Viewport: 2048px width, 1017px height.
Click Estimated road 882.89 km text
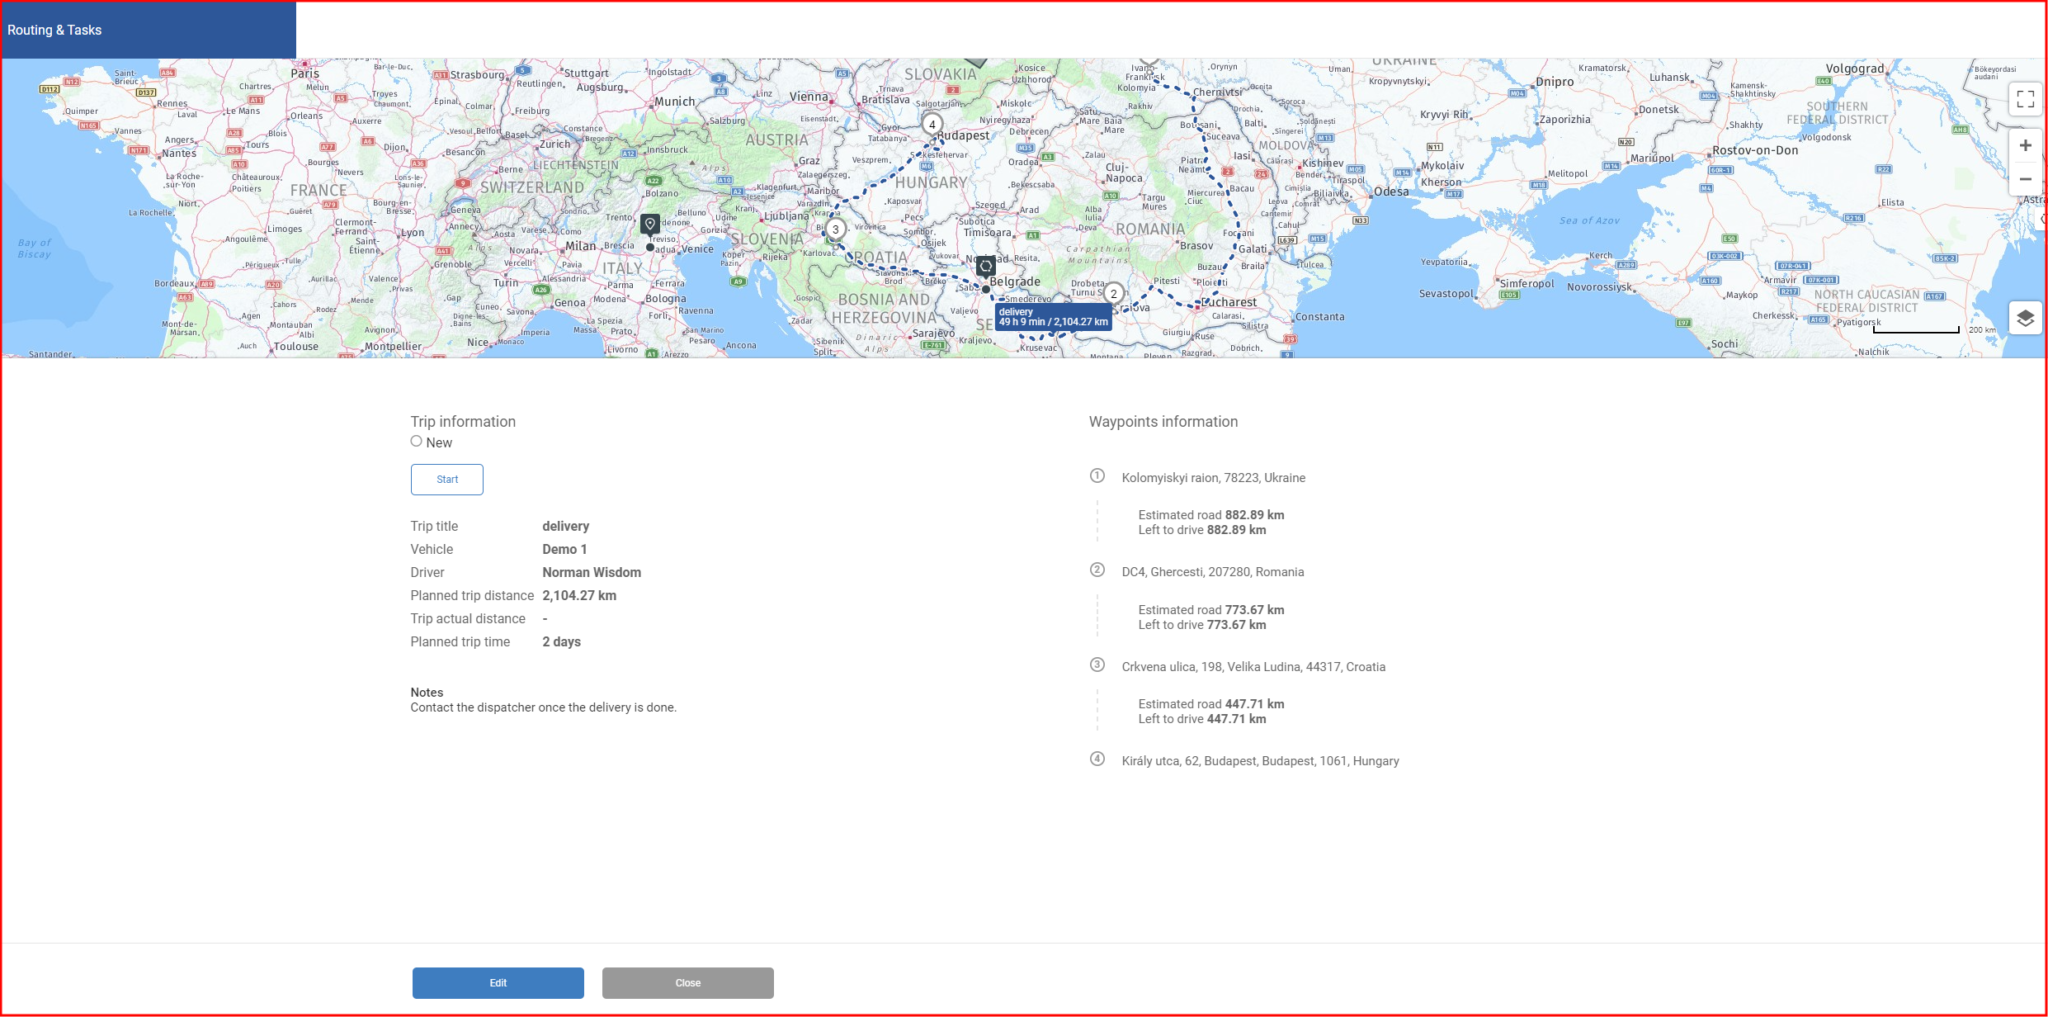tap(1211, 515)
